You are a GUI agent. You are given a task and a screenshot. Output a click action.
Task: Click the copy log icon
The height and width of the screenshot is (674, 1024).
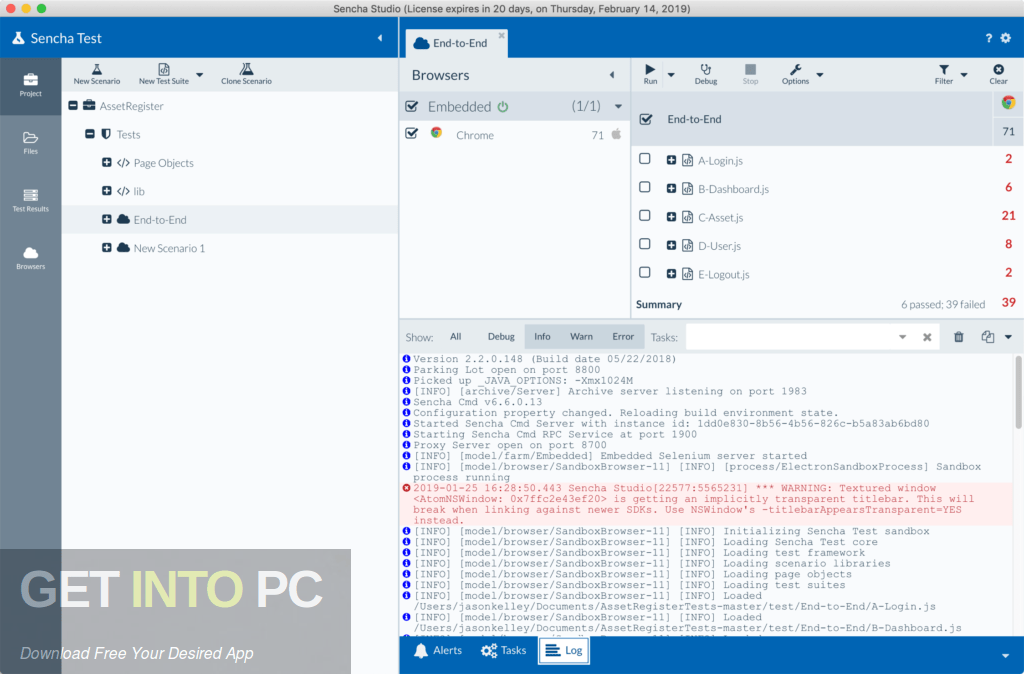tap(988, 337)
